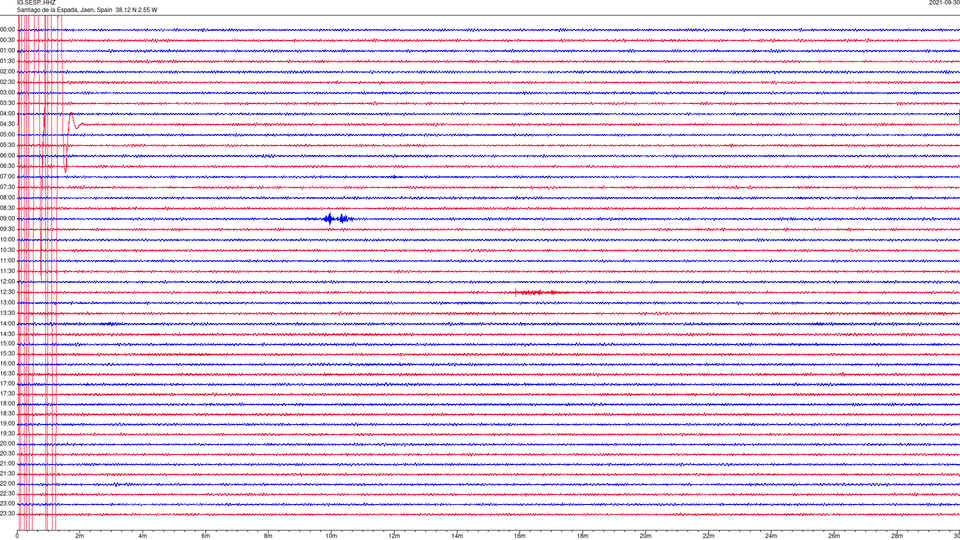Click the 4m tick on the minute axis

point(143,536)
